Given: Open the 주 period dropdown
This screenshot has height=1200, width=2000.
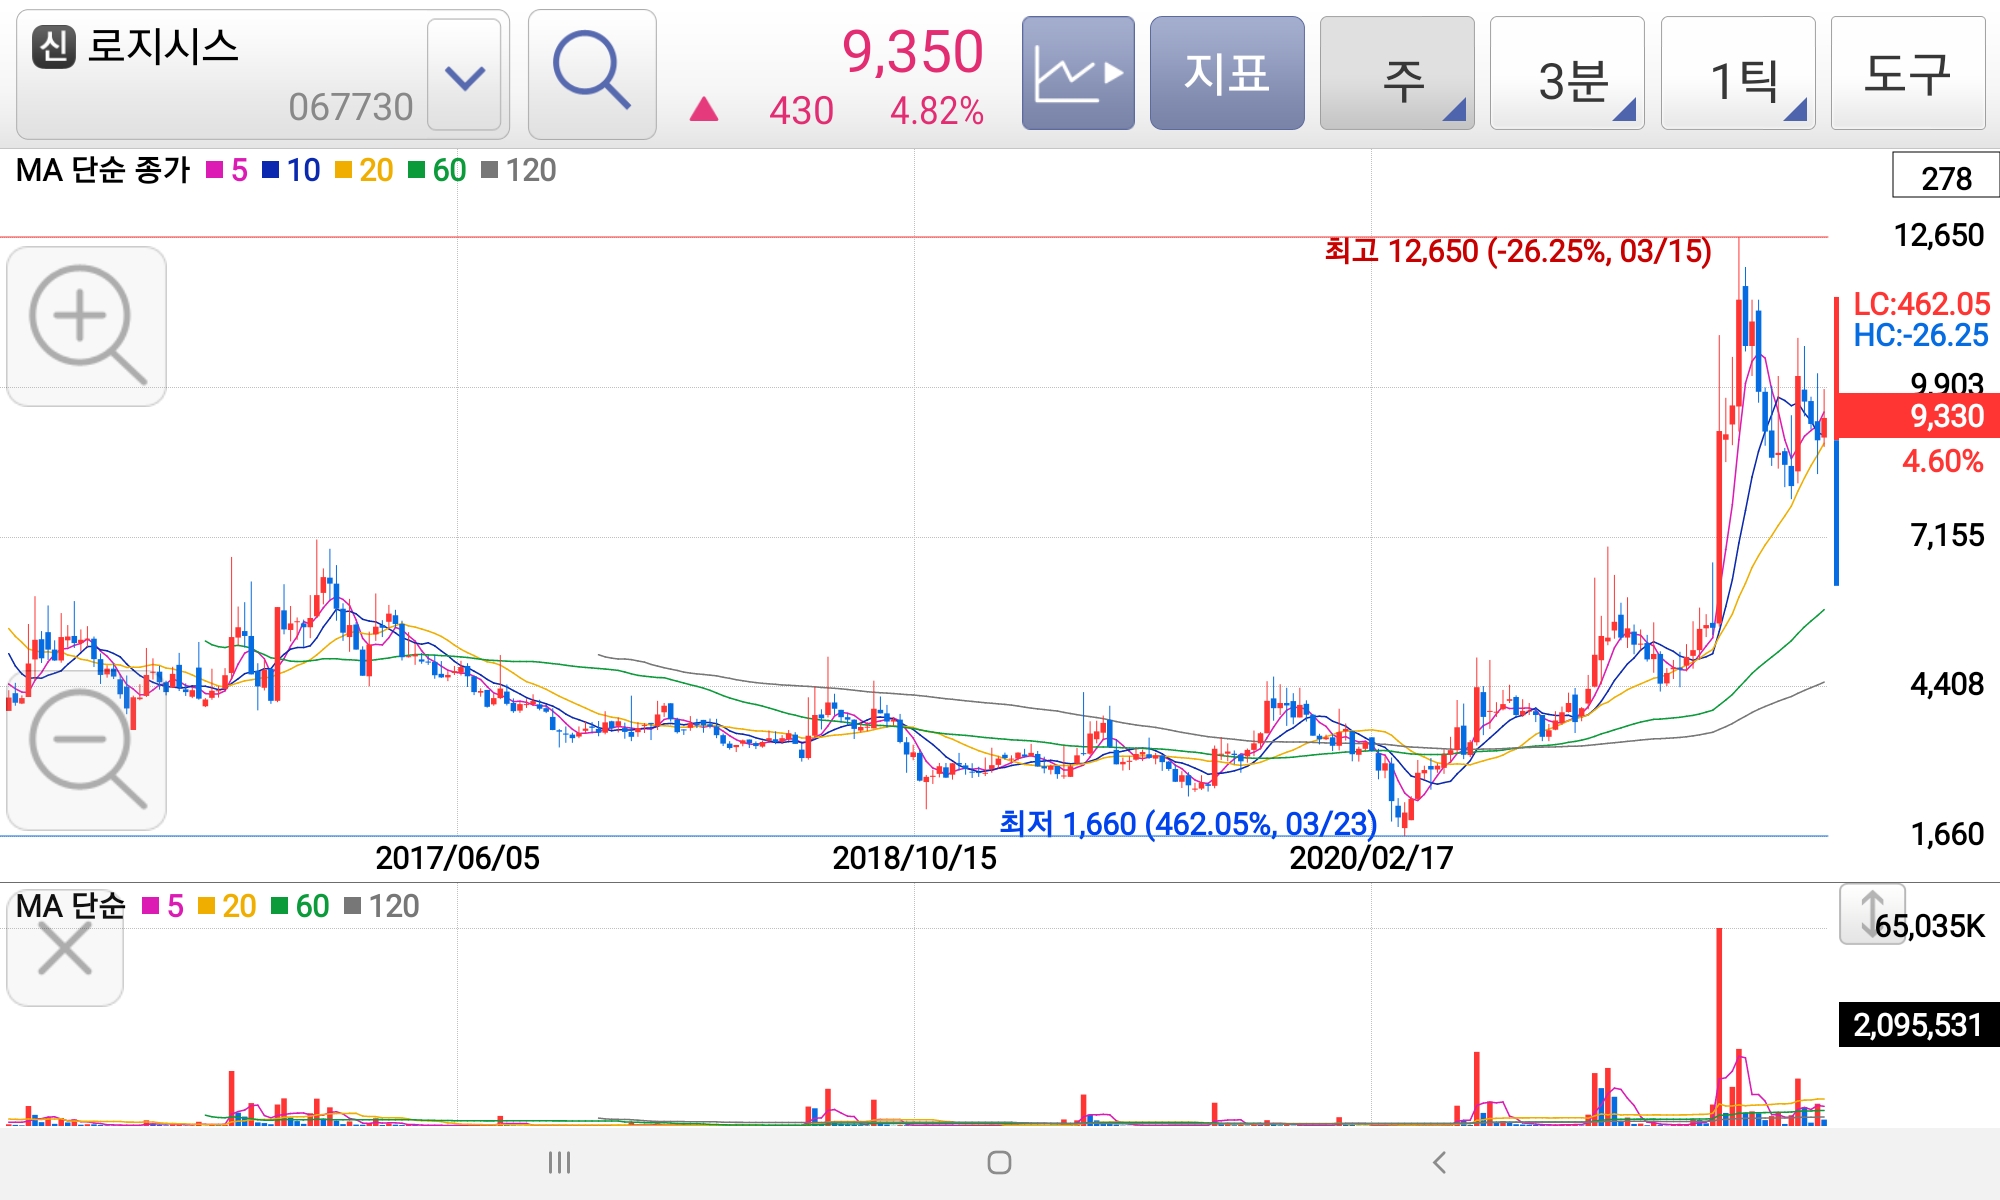Looking at the screenshot, I should pos(1397,75).
